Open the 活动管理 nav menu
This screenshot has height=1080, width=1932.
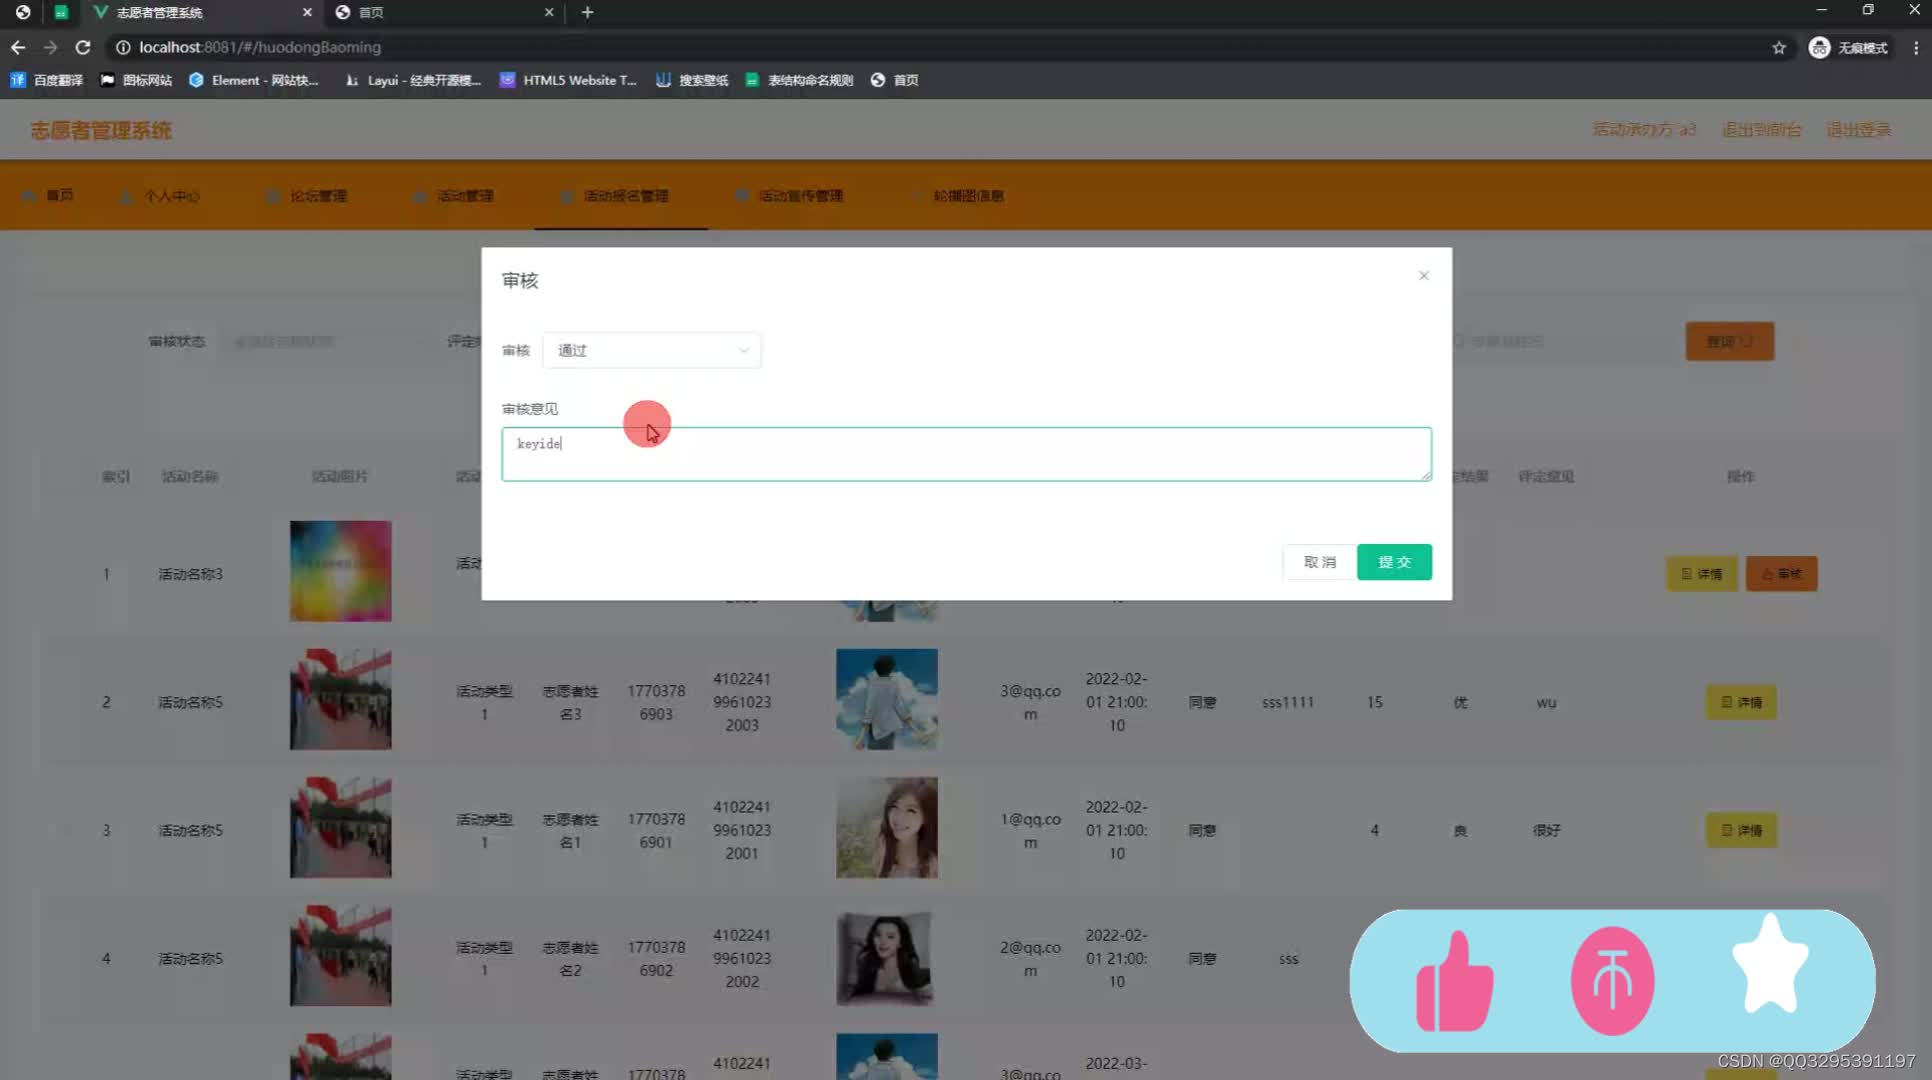(454, 195)
